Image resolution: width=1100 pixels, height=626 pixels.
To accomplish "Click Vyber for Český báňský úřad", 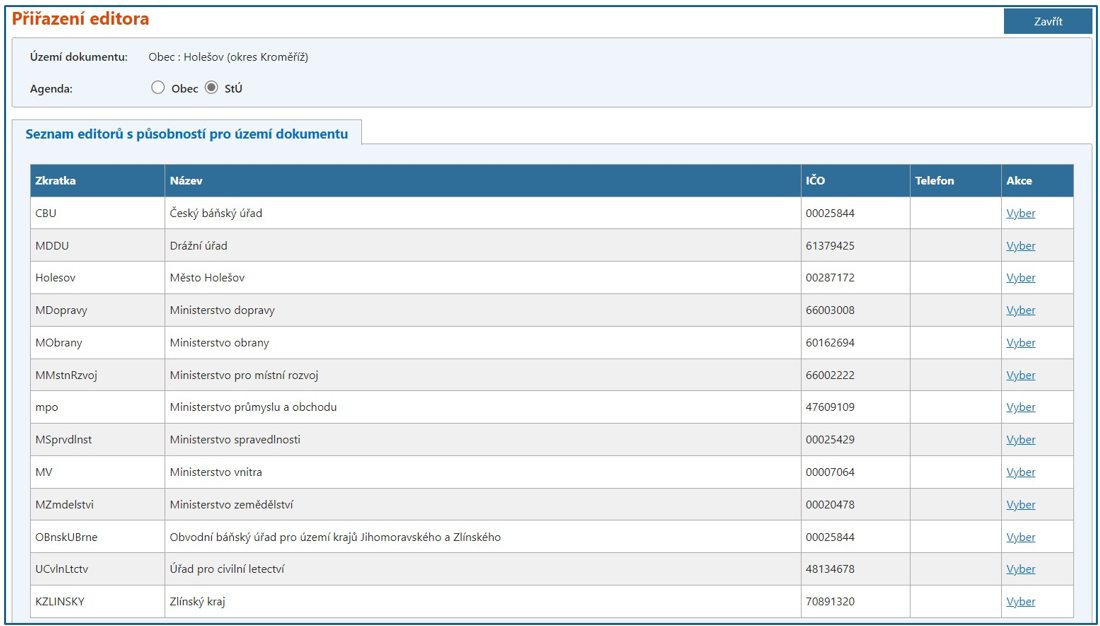I will [x=1020, y=213].
